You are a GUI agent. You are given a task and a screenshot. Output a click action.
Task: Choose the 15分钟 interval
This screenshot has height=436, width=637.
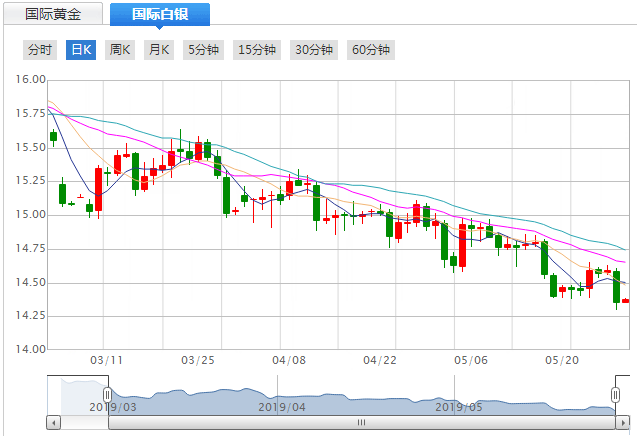tap(257, 50)
